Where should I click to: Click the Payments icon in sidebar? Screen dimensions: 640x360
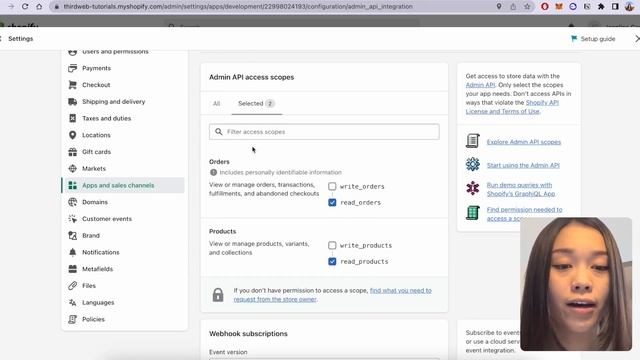coord(73,68)
